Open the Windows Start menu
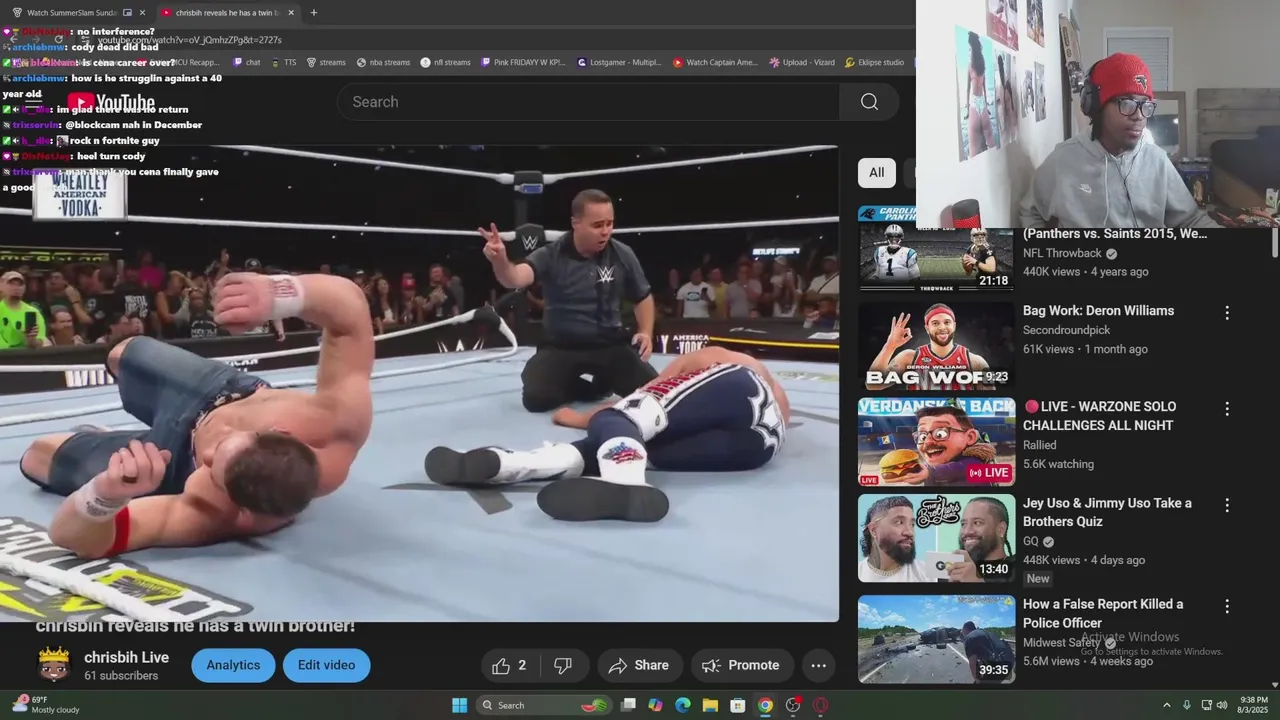 click(459, 705)
